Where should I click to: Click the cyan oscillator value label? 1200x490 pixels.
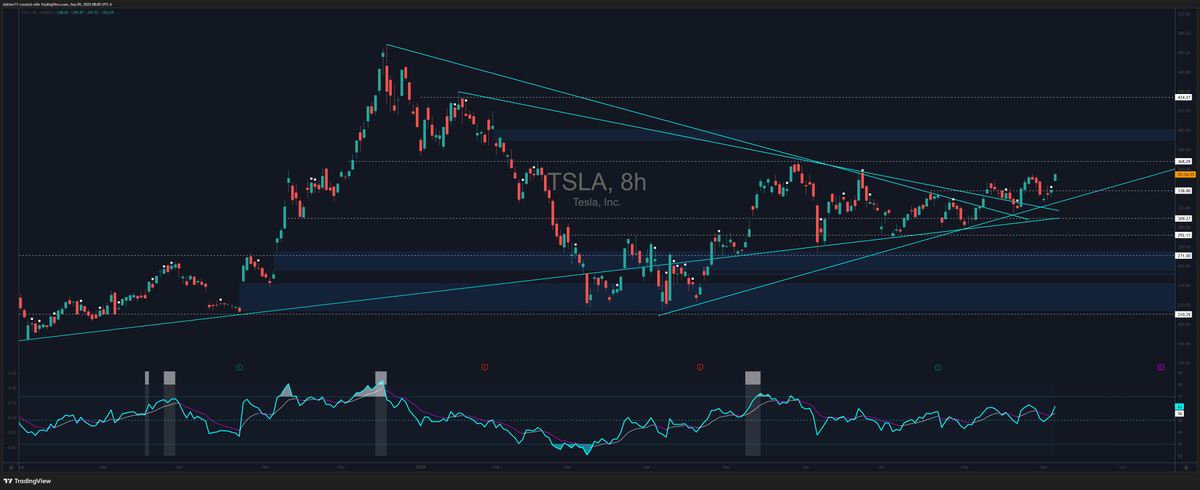[1180, 406]
